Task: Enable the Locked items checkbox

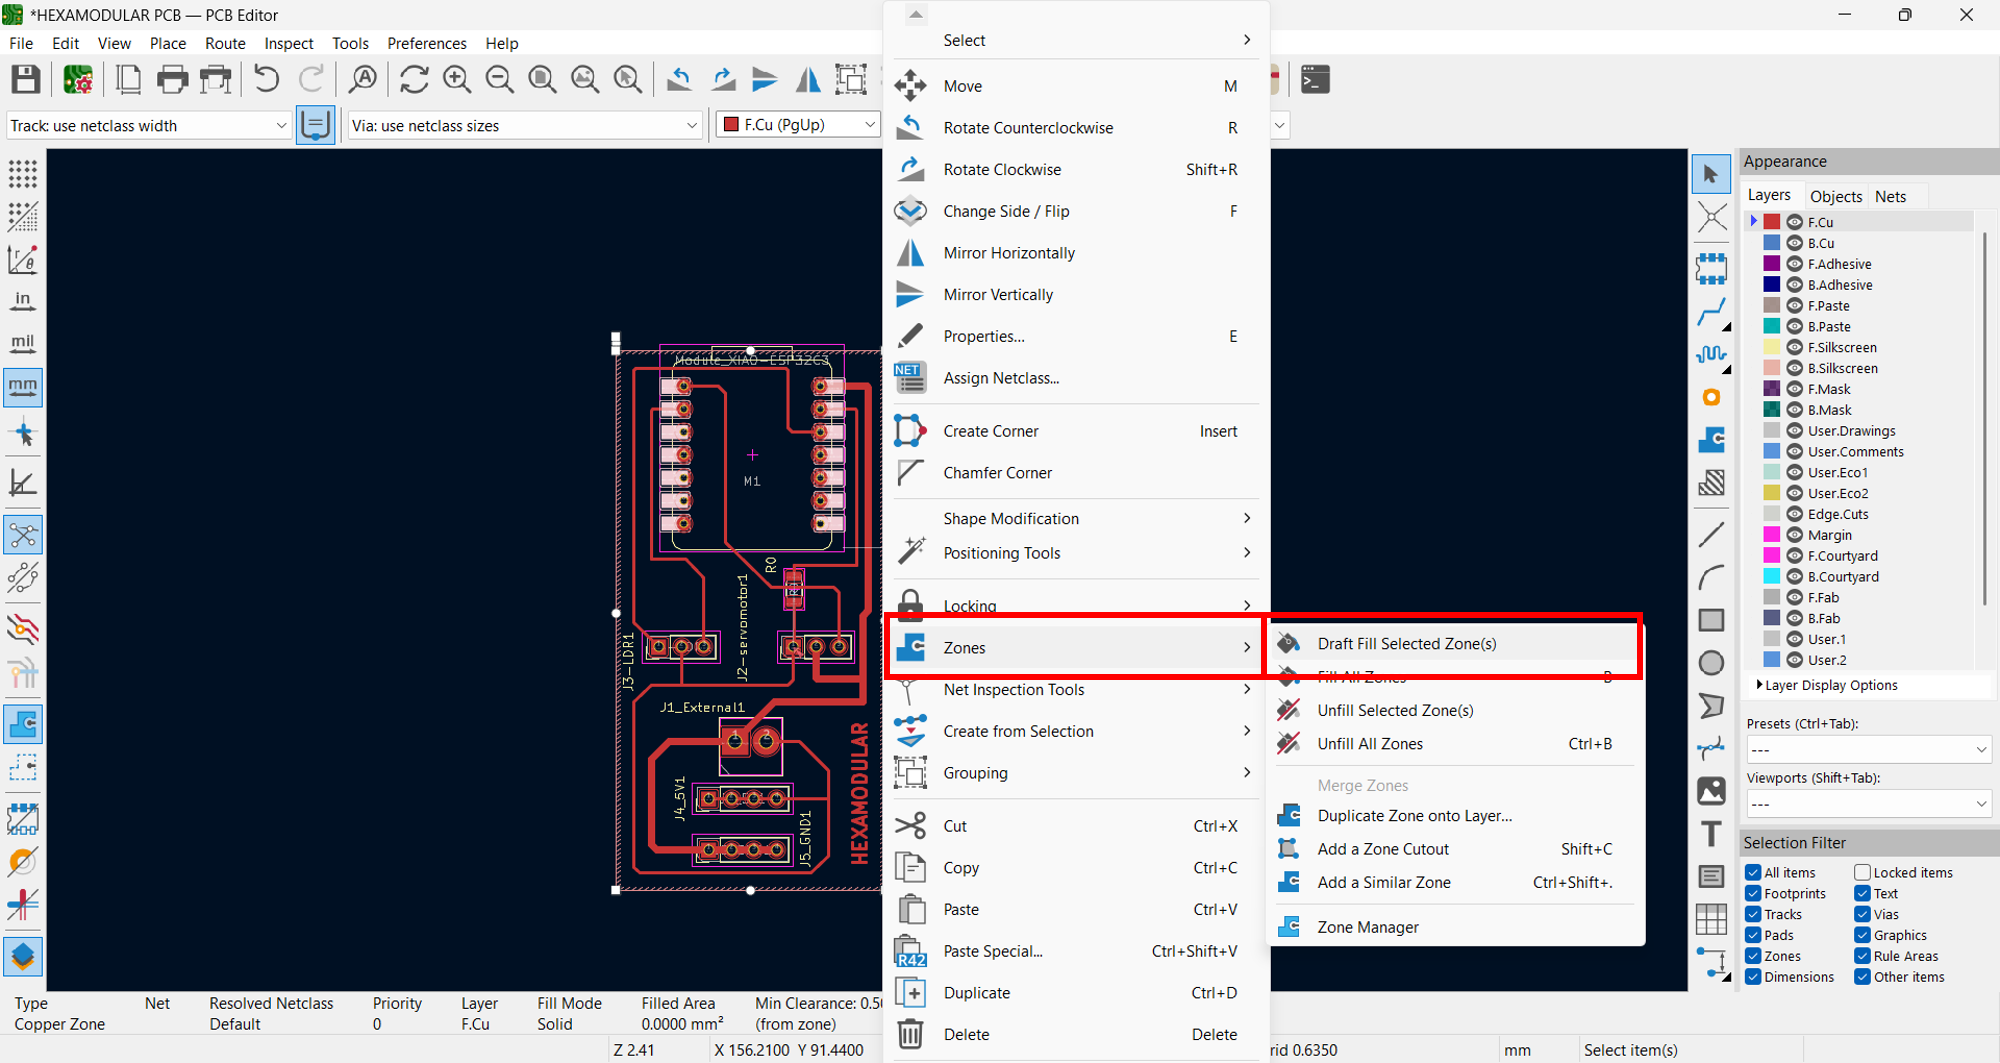Action: pos(1862,873)
